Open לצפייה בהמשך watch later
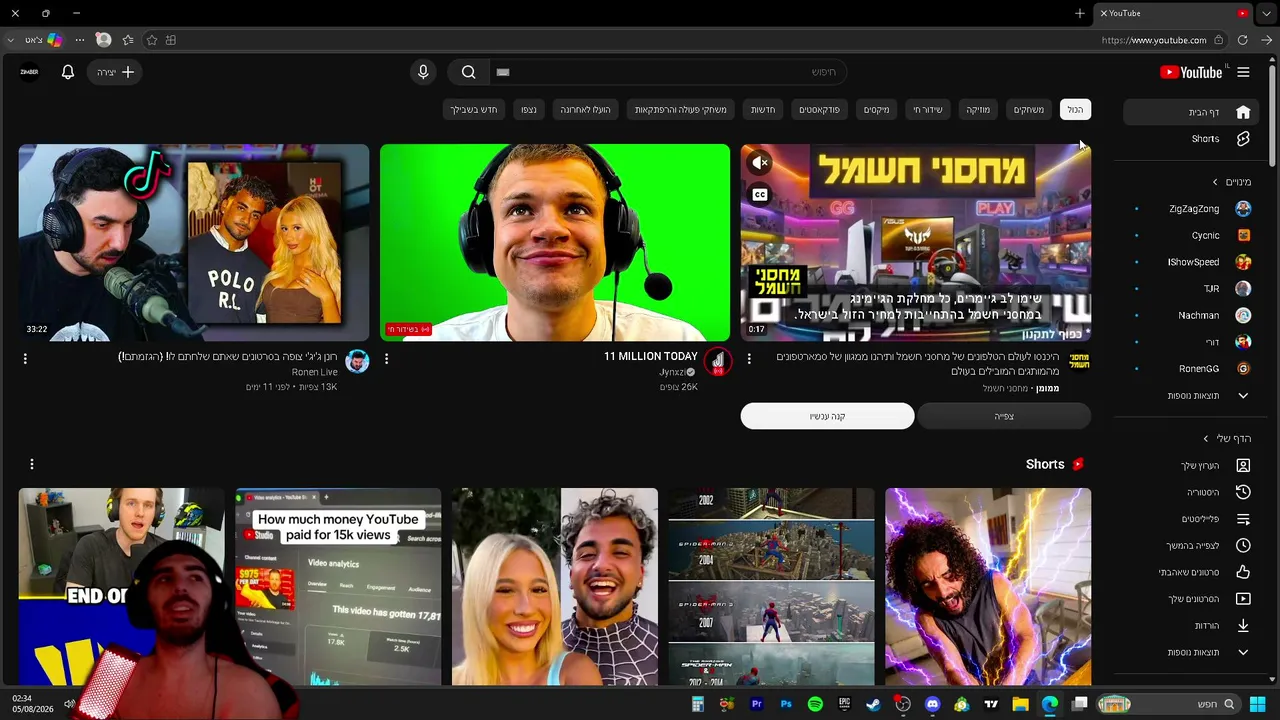The width and height of the screenshot is (1280, 720). (x=1192, y=546)
